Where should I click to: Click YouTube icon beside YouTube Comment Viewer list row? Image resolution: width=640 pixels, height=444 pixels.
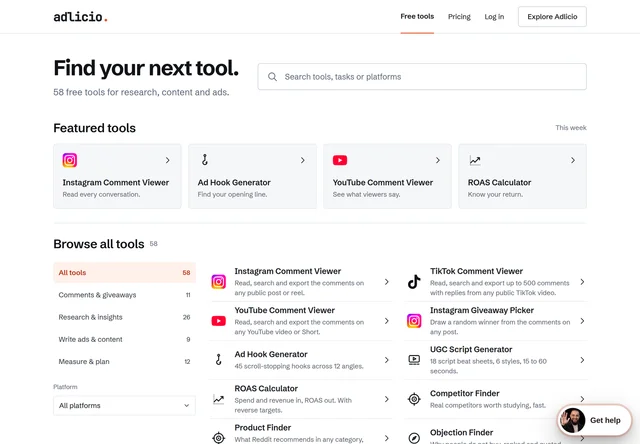pyautogui.click(x=219, y=321)
